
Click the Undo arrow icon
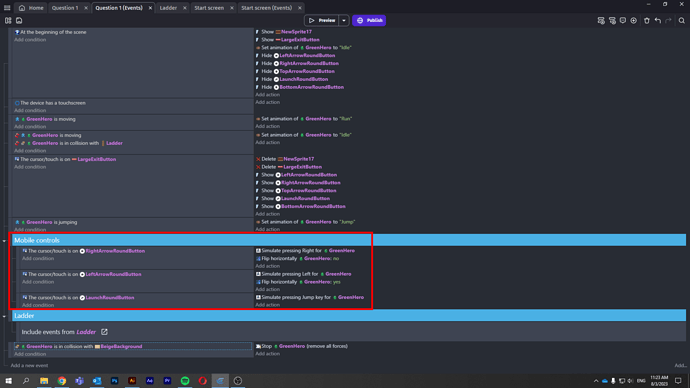coord(658,21)
